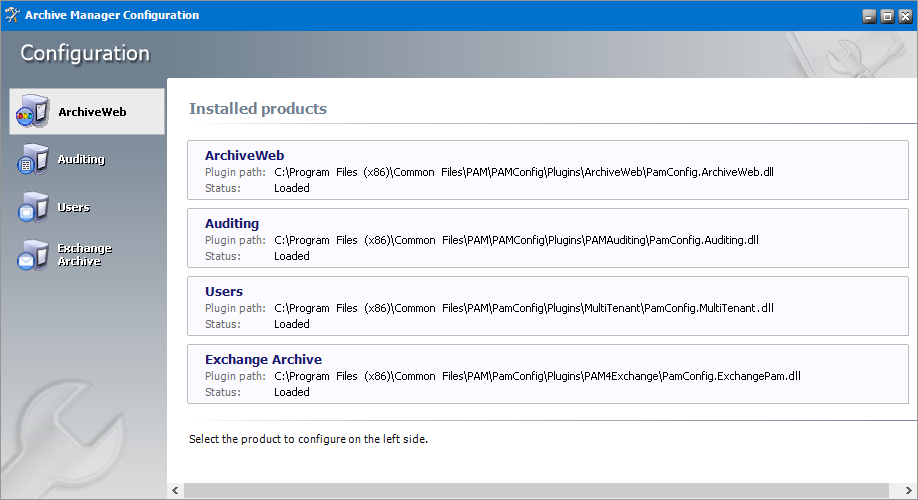Click the Users heading in Installed products
The image size is (918, 500).
point(224,291)
